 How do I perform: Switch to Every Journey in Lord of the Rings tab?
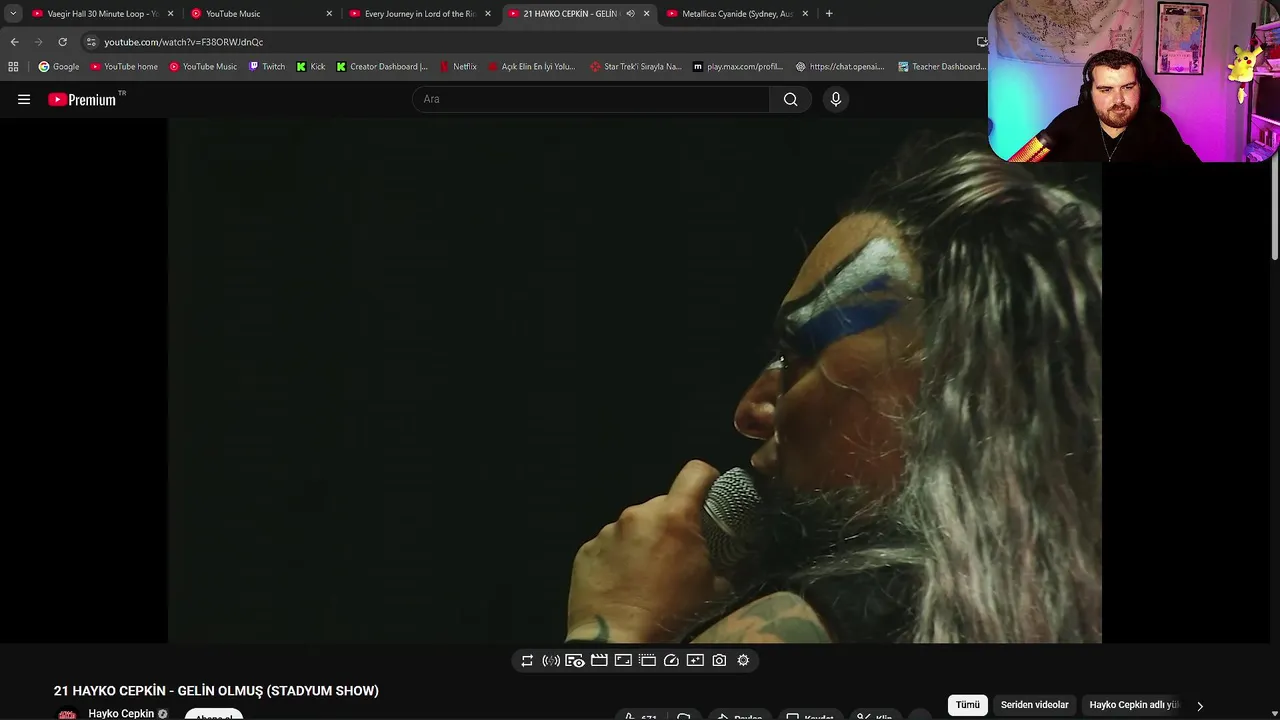[x=420, y=14]
